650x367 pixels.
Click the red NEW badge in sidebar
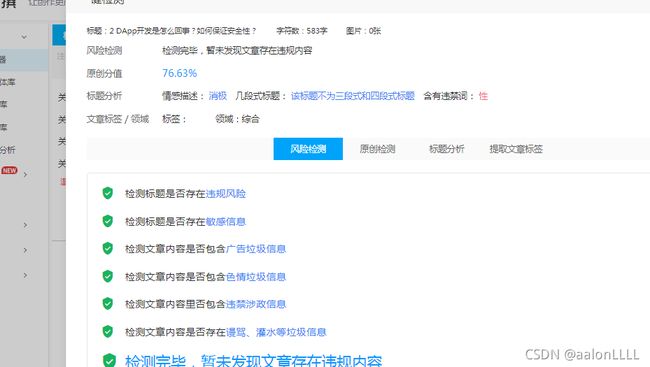click(x=9, y=170)
